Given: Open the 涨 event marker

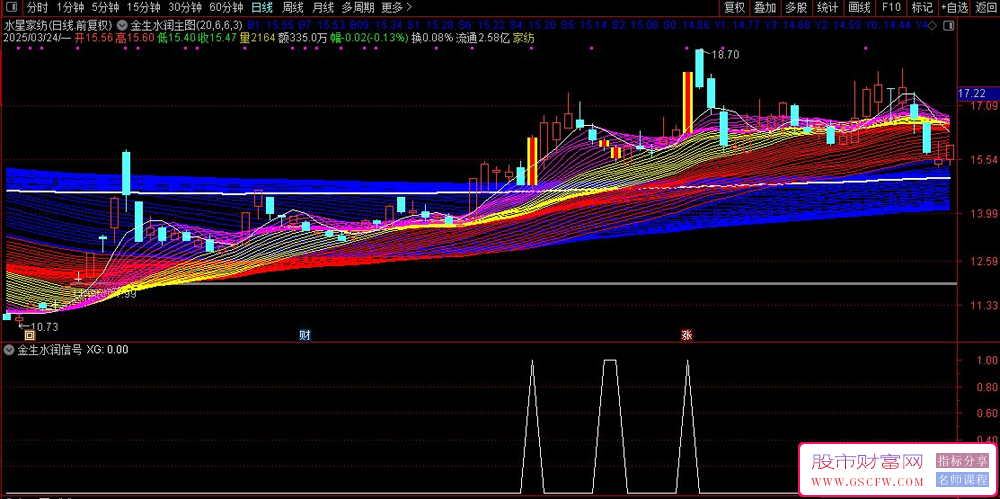Looking at the screenshot, I should point(686,334).
